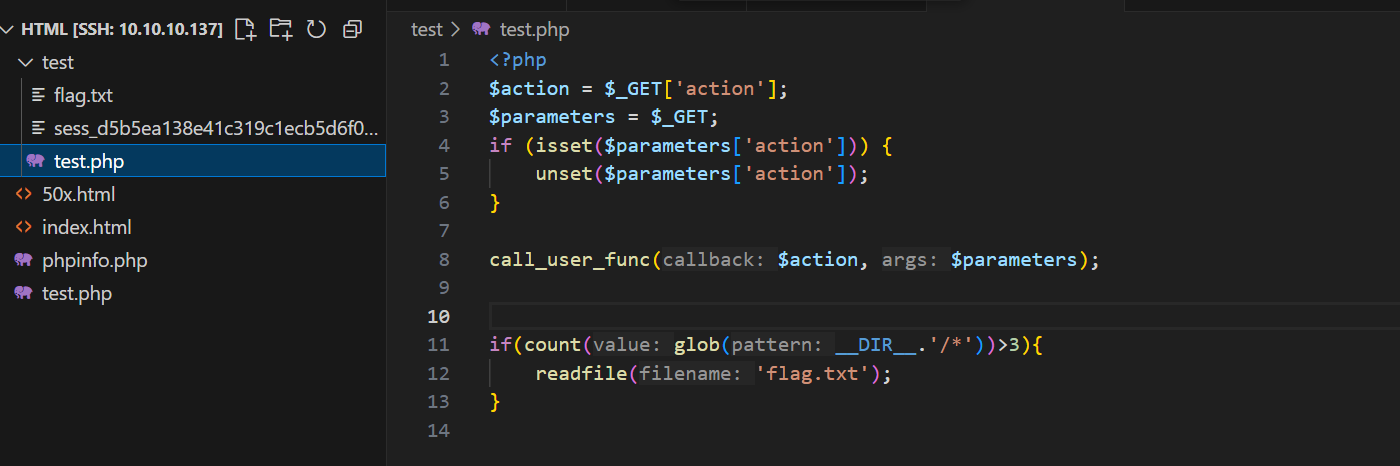Collapse all folders in explorer
1400x466 pixels.
point(352,29)
